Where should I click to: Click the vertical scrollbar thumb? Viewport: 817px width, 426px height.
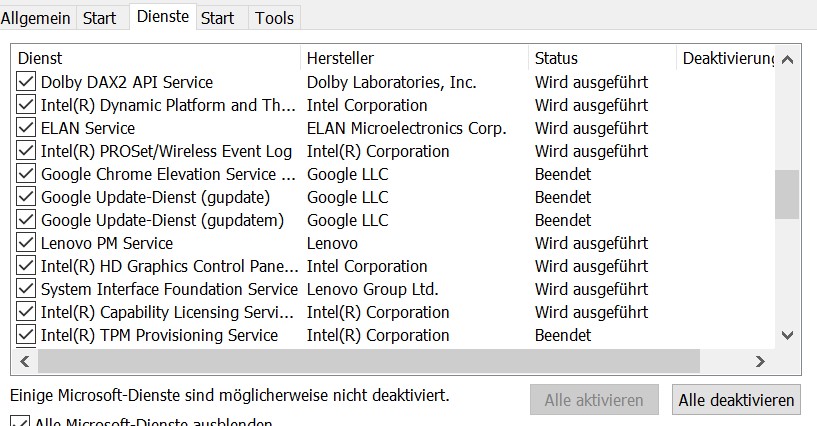(x=787, y=194)
